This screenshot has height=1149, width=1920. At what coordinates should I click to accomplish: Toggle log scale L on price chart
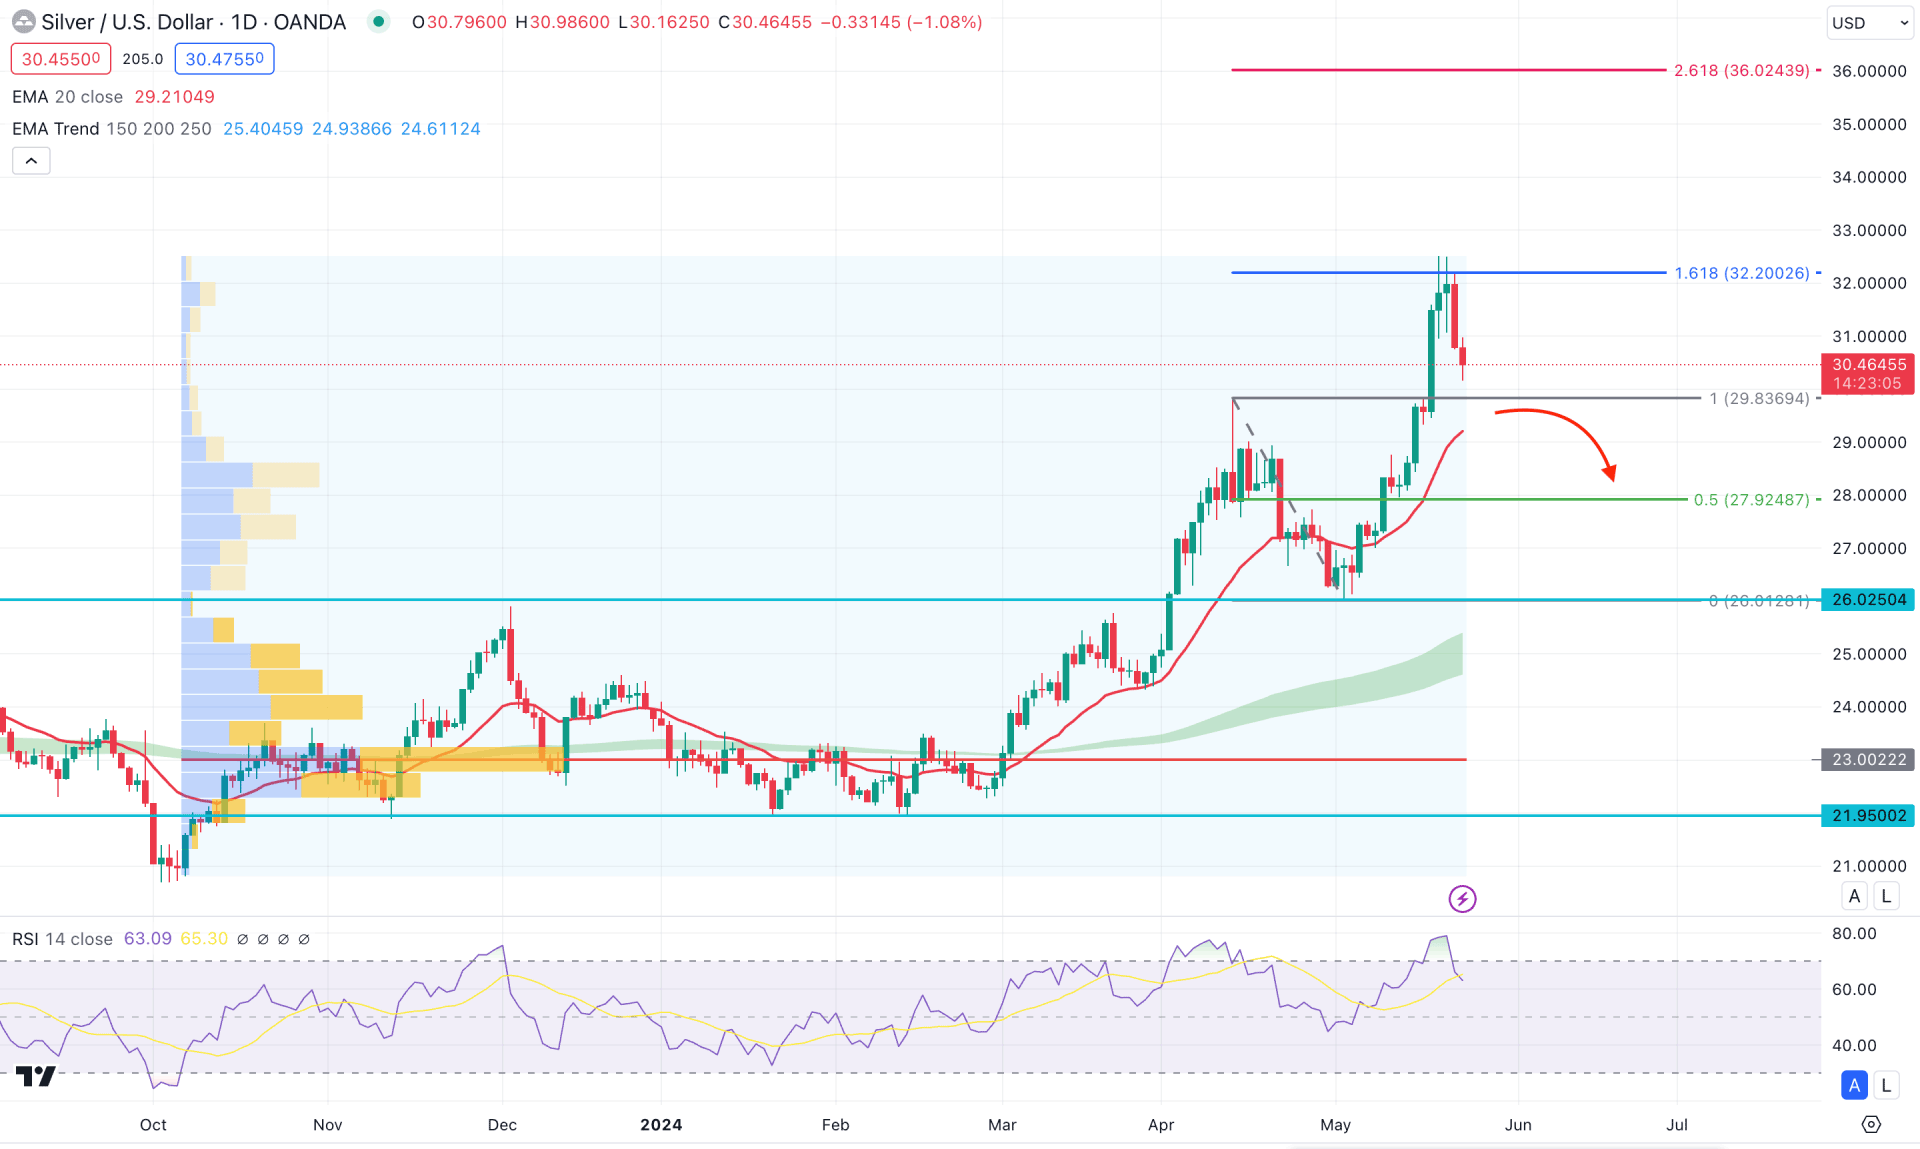point(1886,896)
